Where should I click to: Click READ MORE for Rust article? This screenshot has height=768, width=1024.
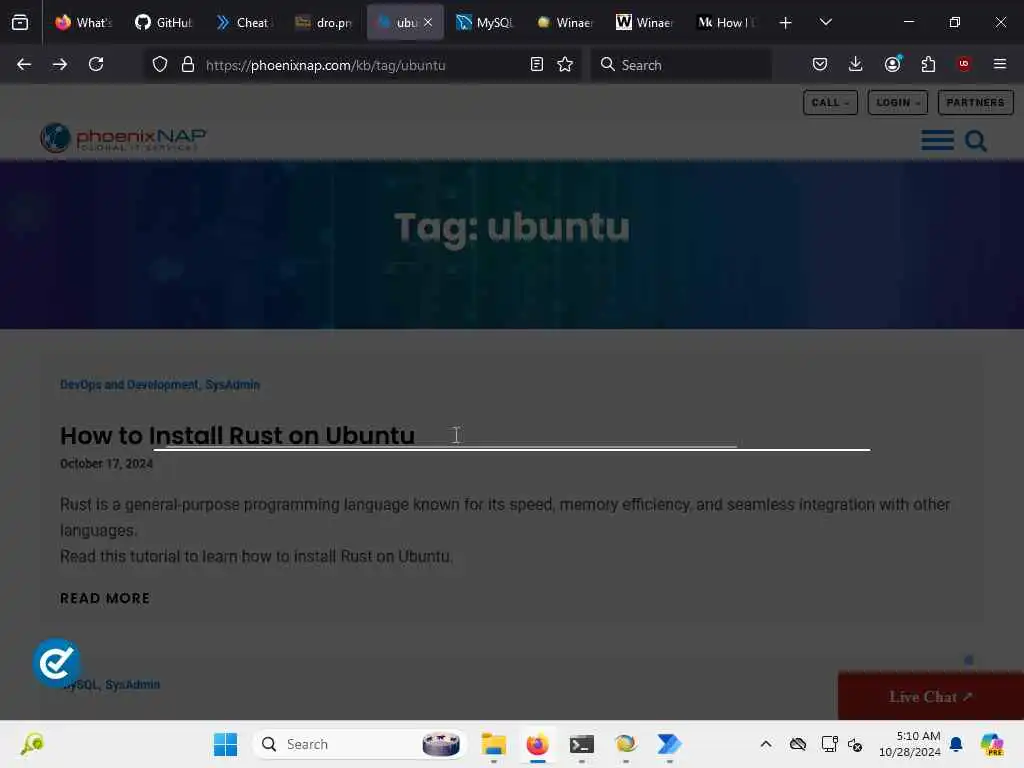105,598
